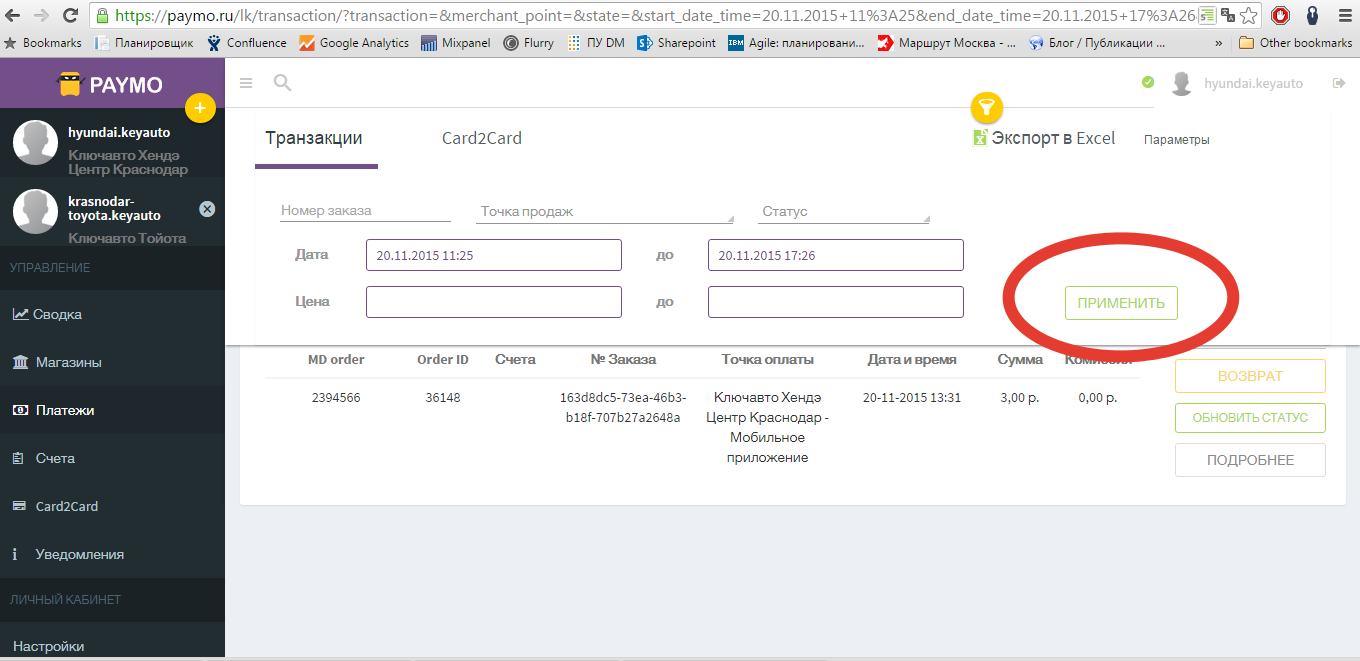Viewport: 1360px width, 661px height.
Task: Expand the bookmarks overflow chevron
Action: [x=1218, y=44]
